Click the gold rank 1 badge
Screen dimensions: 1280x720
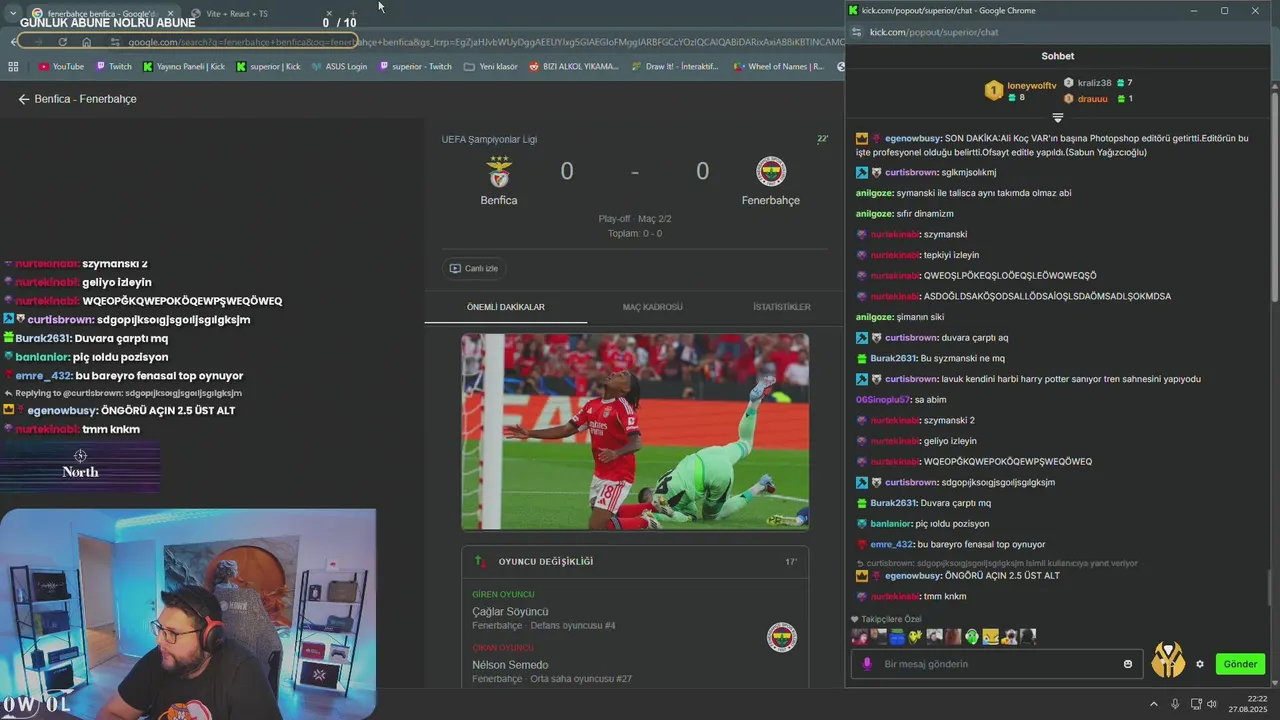993,91
